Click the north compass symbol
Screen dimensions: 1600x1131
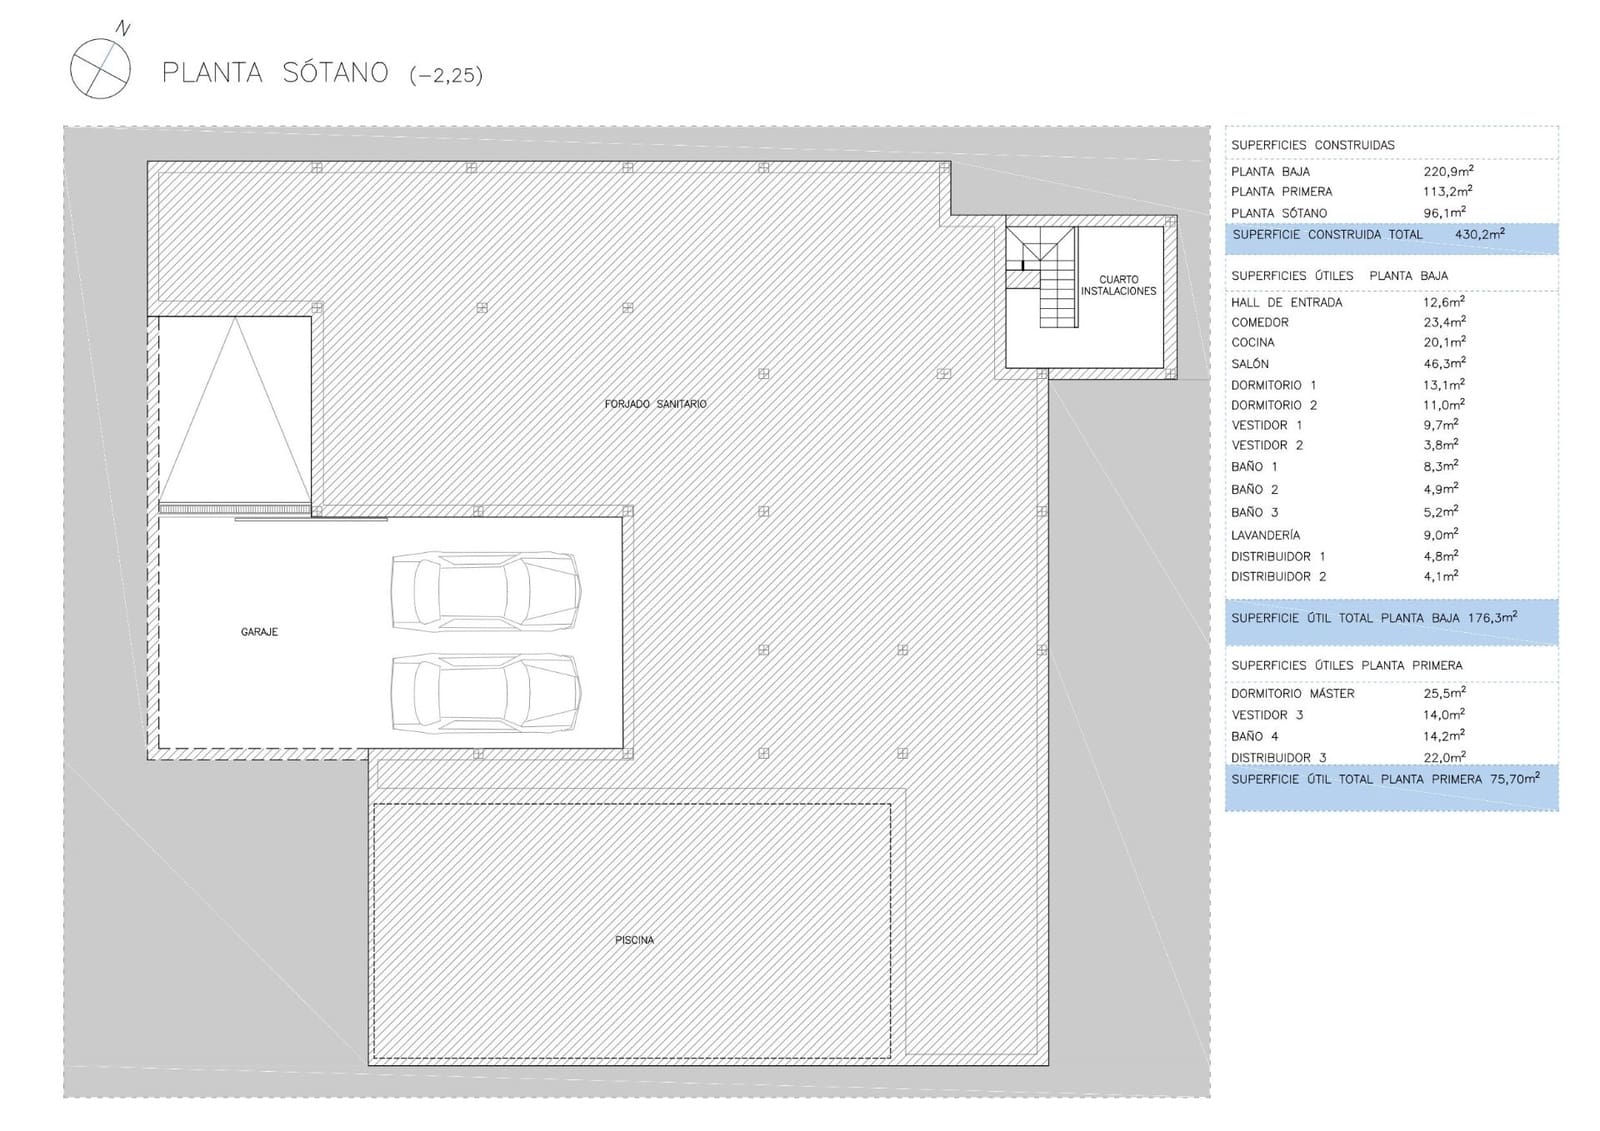pos(100,68)
